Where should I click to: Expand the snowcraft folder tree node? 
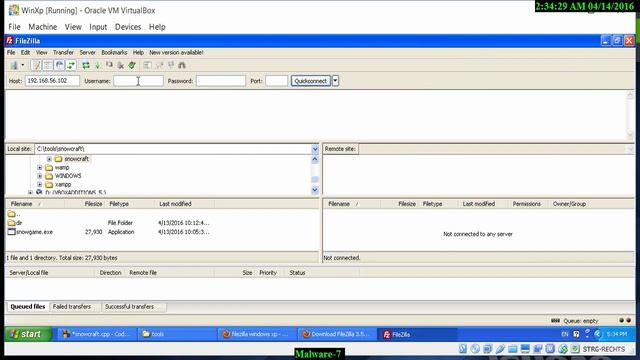coord(49,159)
